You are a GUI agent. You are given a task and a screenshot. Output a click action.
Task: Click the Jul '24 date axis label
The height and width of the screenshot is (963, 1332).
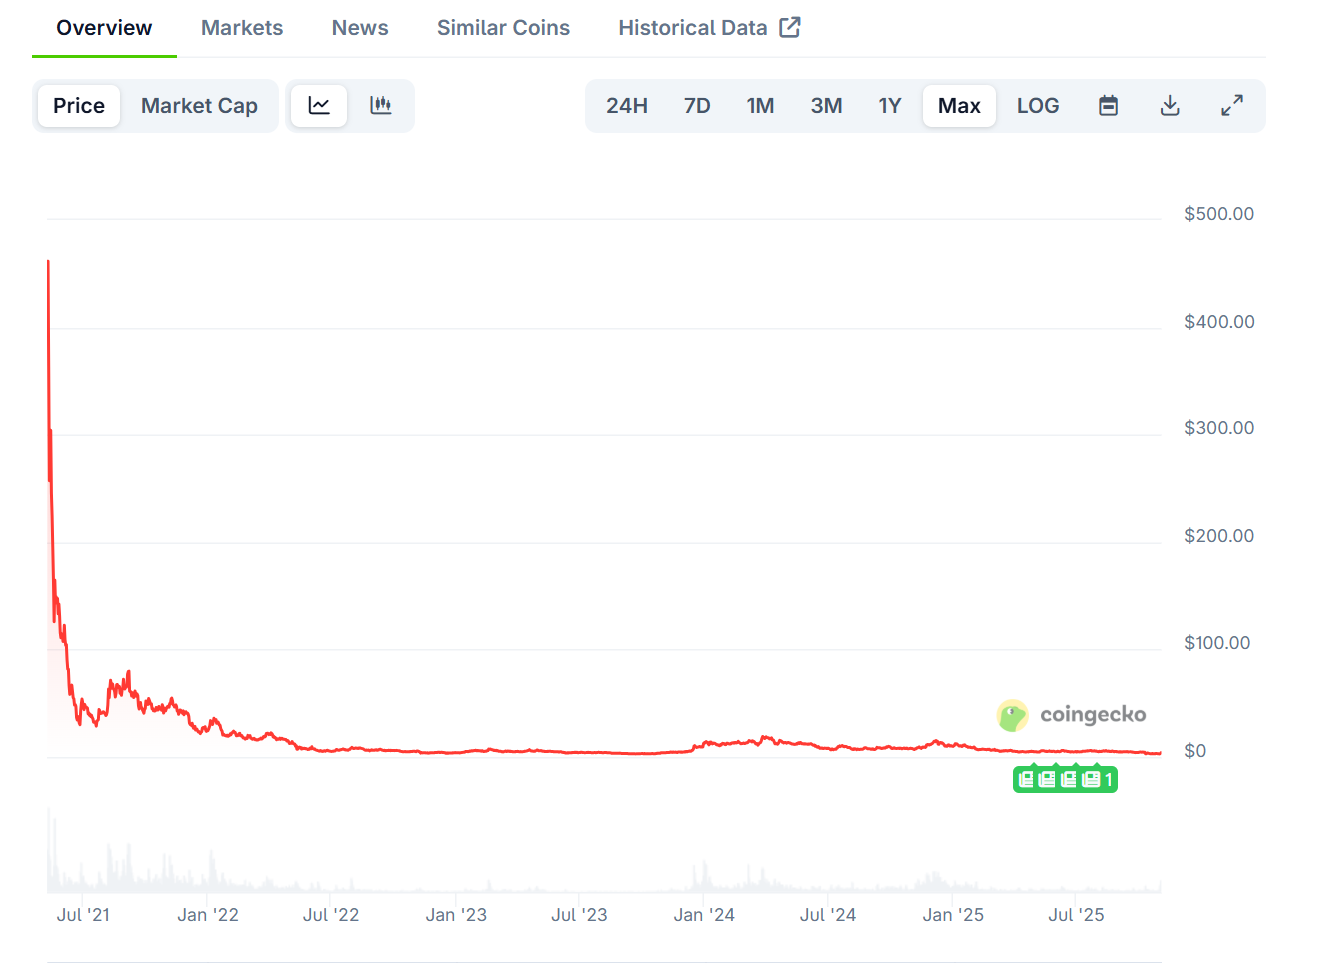coord(828,915)
